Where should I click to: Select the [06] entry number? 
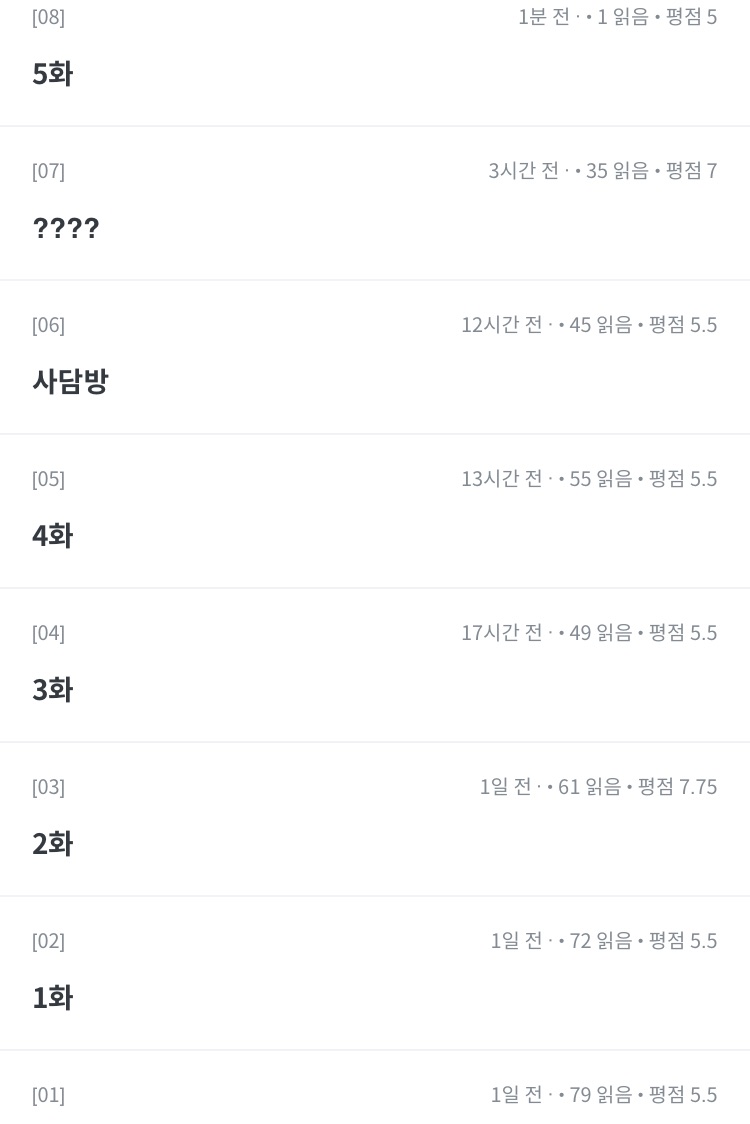(48, 325)
